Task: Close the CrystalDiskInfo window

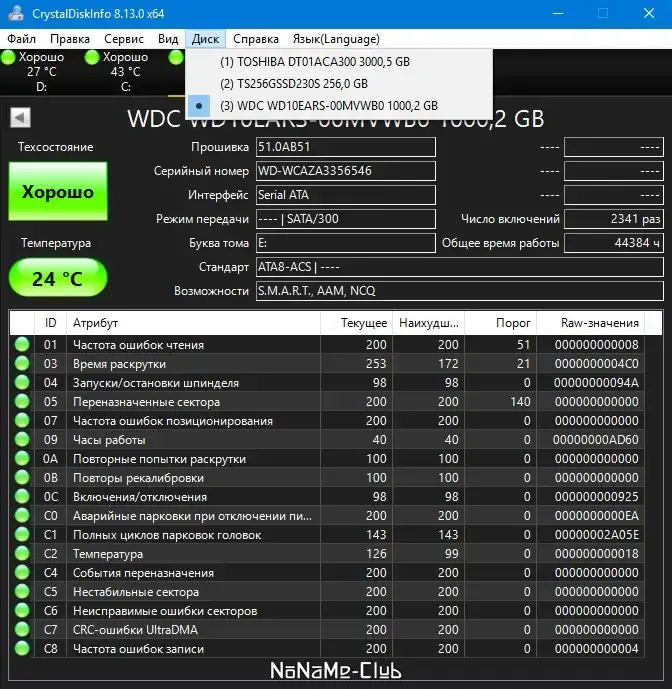Action: [649, 14]
